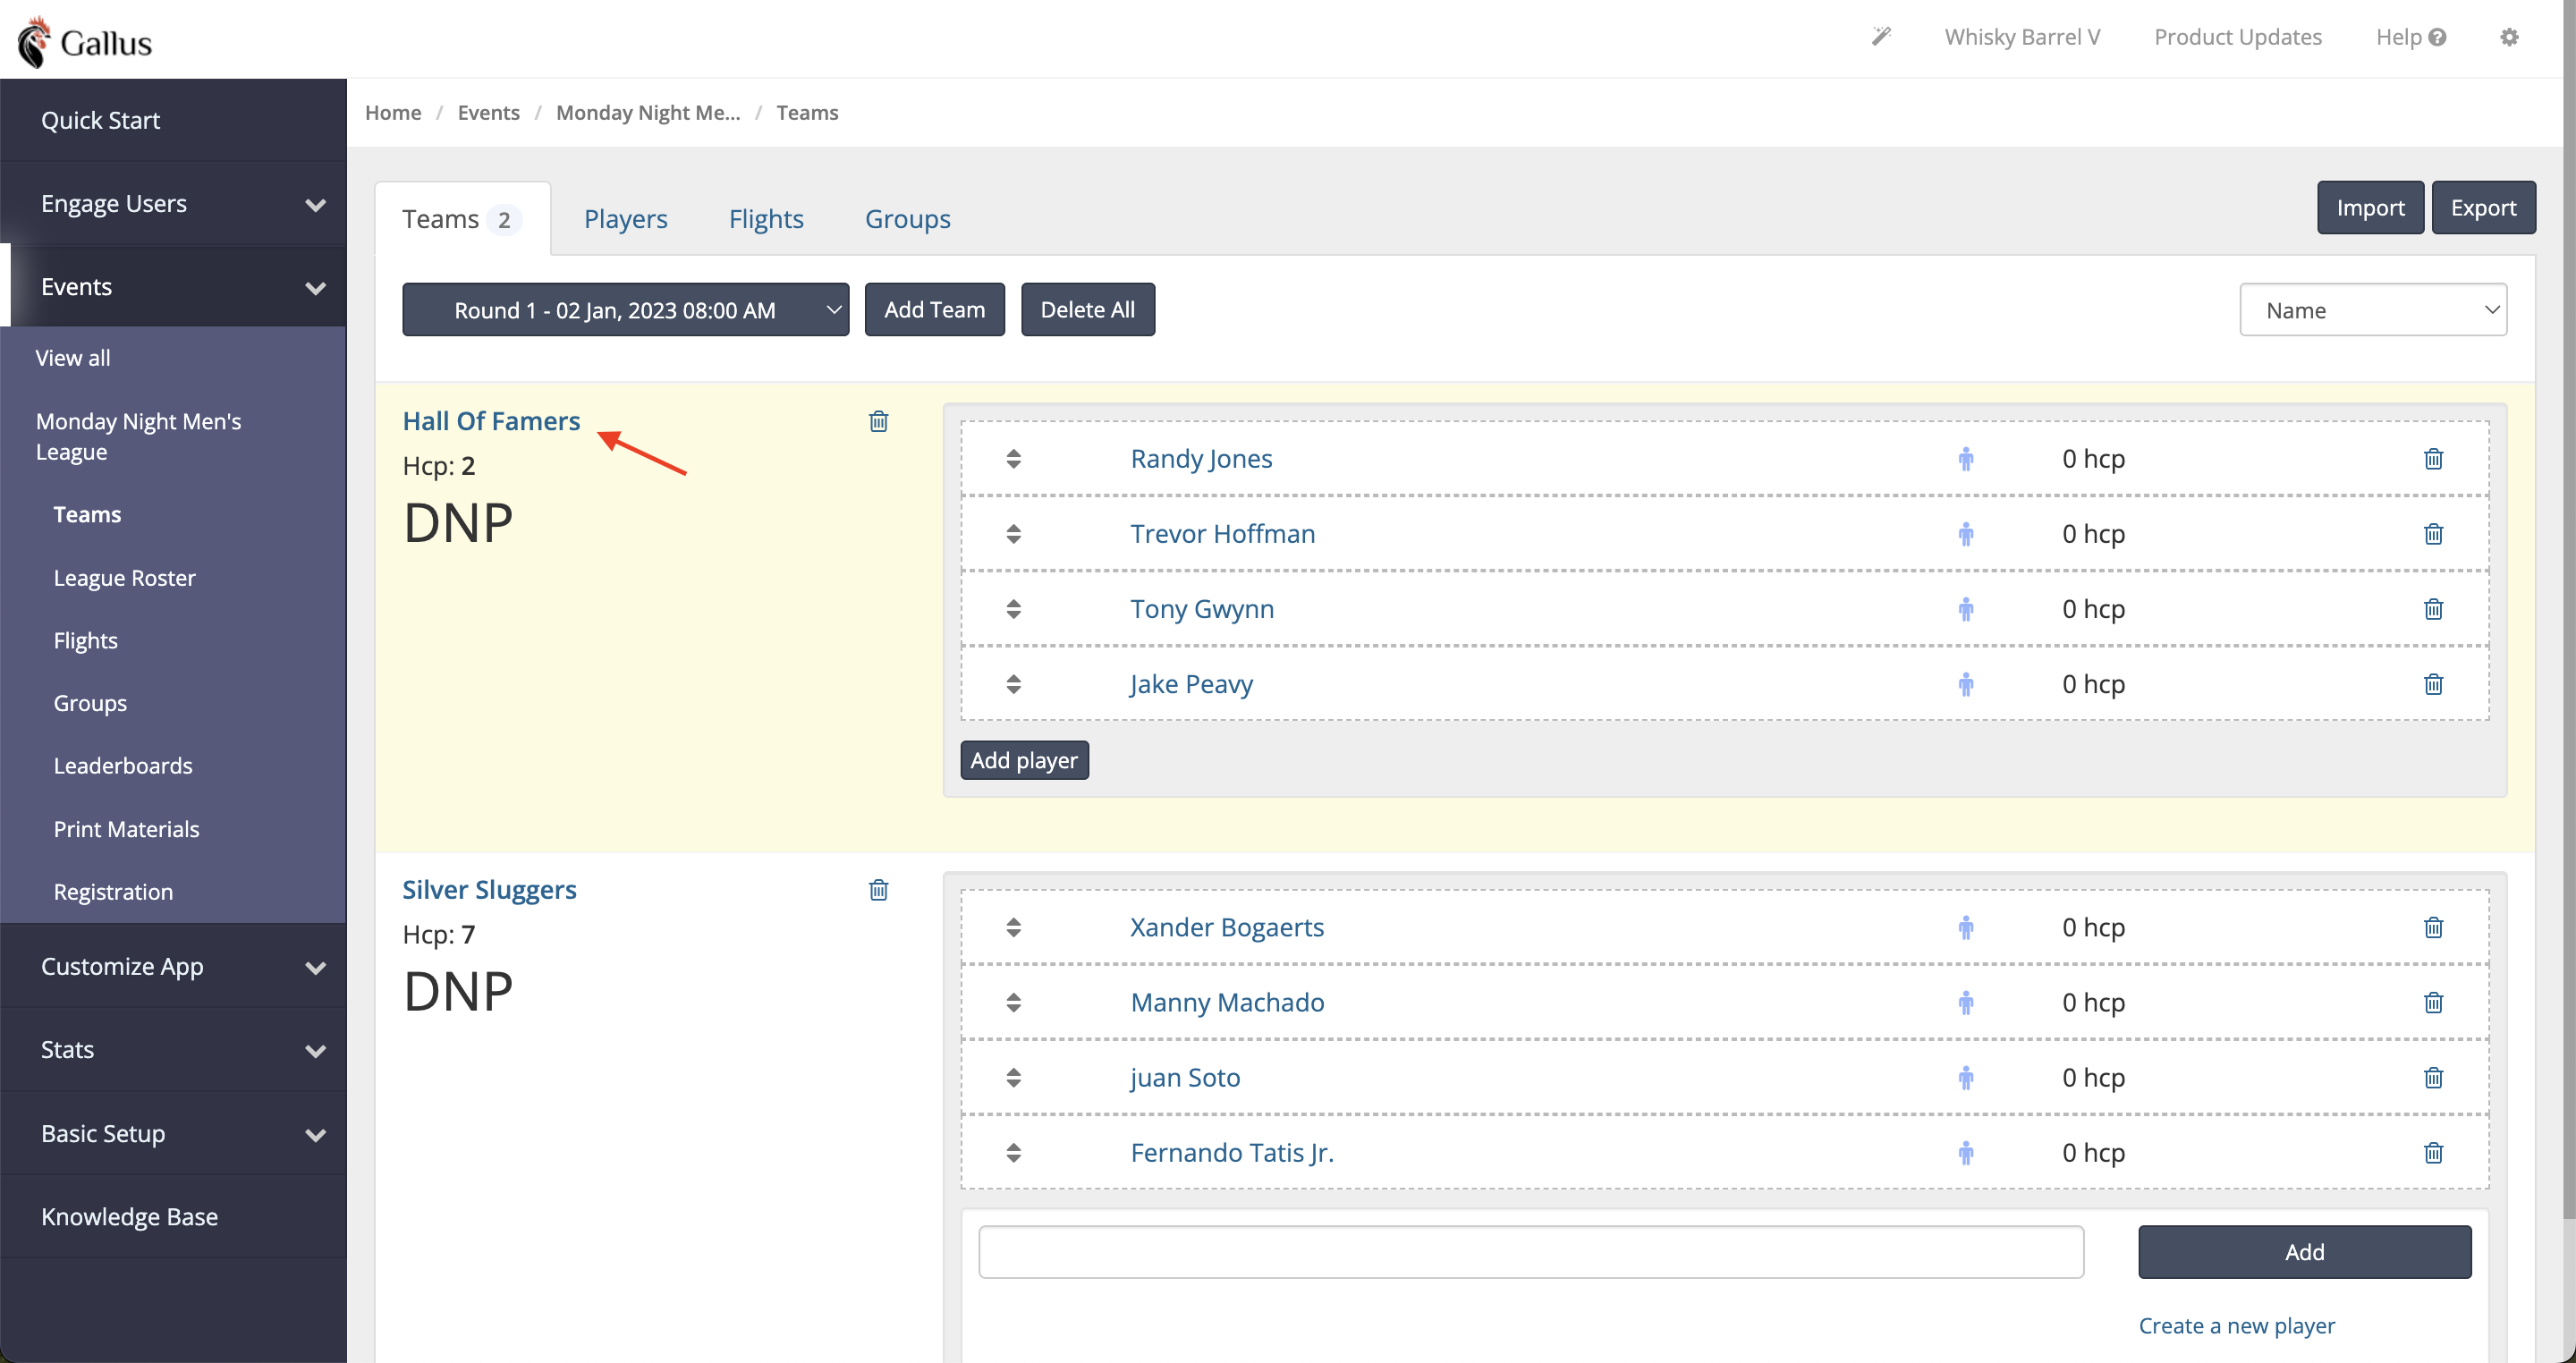Remove Randy Jones with trash icon
The width and height of the screenshot is (2576, 1363).
[2433, 459]
